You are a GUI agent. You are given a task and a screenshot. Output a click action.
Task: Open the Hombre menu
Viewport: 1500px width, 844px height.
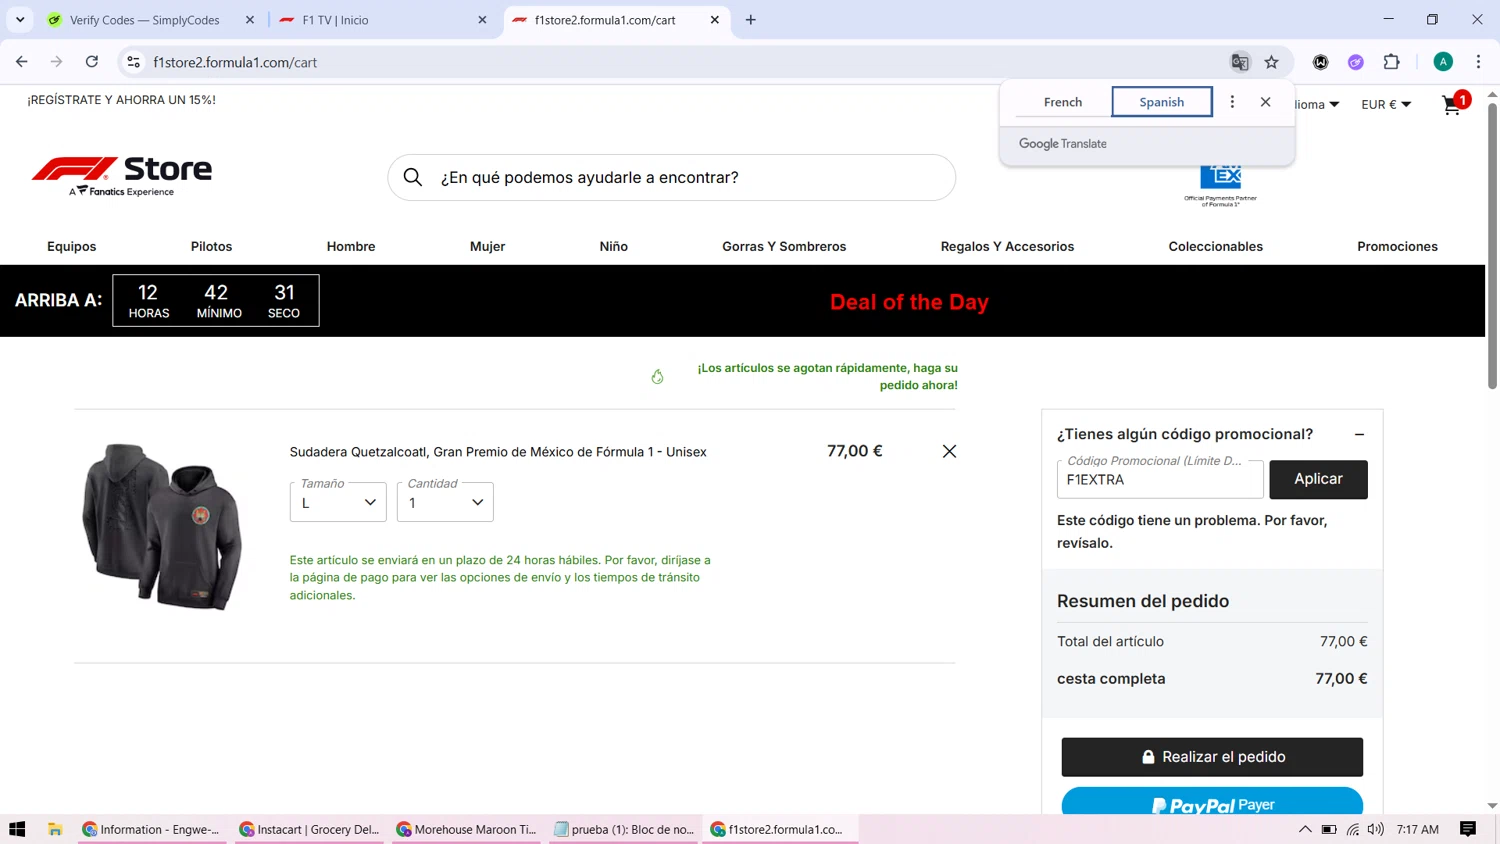(x=351, y=246)
